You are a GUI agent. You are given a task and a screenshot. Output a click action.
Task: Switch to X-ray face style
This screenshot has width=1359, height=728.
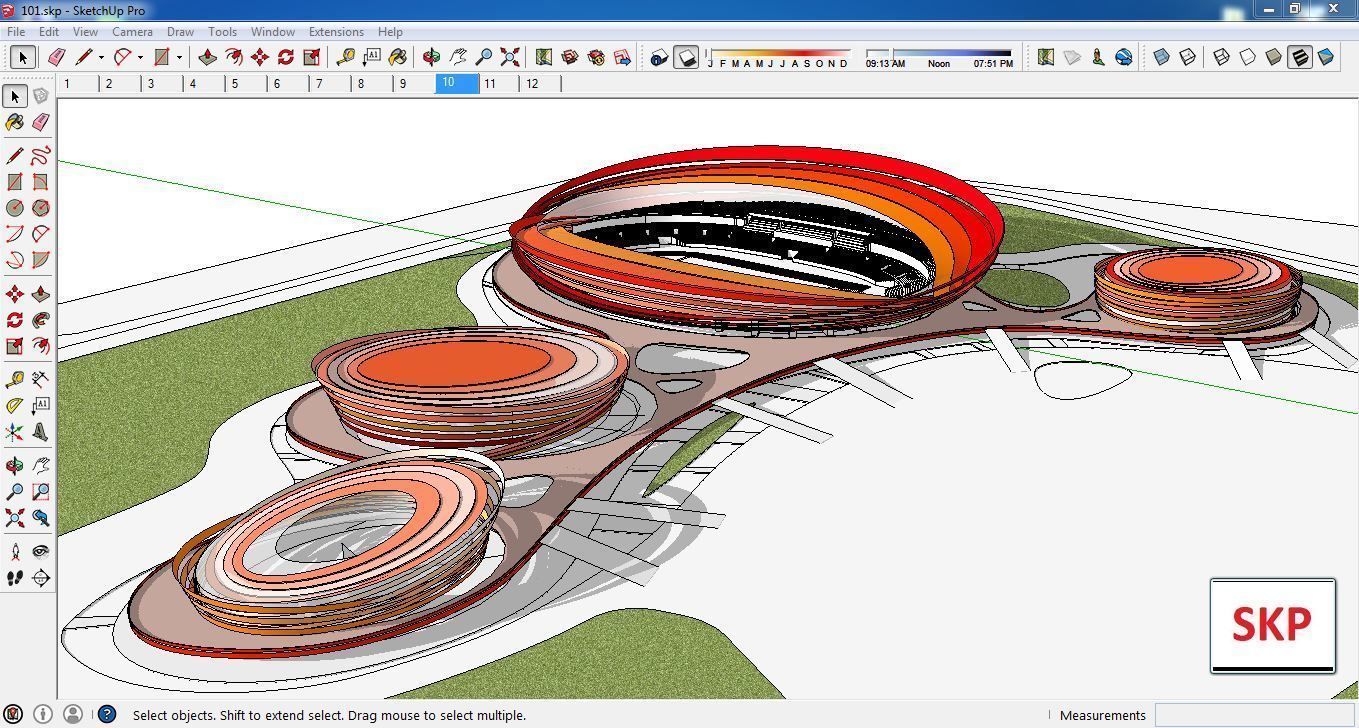tap(1161, 57)
